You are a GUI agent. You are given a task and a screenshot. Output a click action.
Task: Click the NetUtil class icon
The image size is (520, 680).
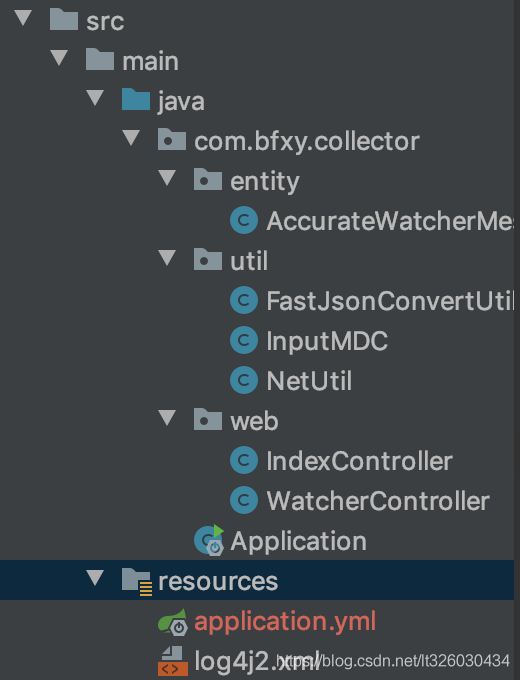(244, 380)
